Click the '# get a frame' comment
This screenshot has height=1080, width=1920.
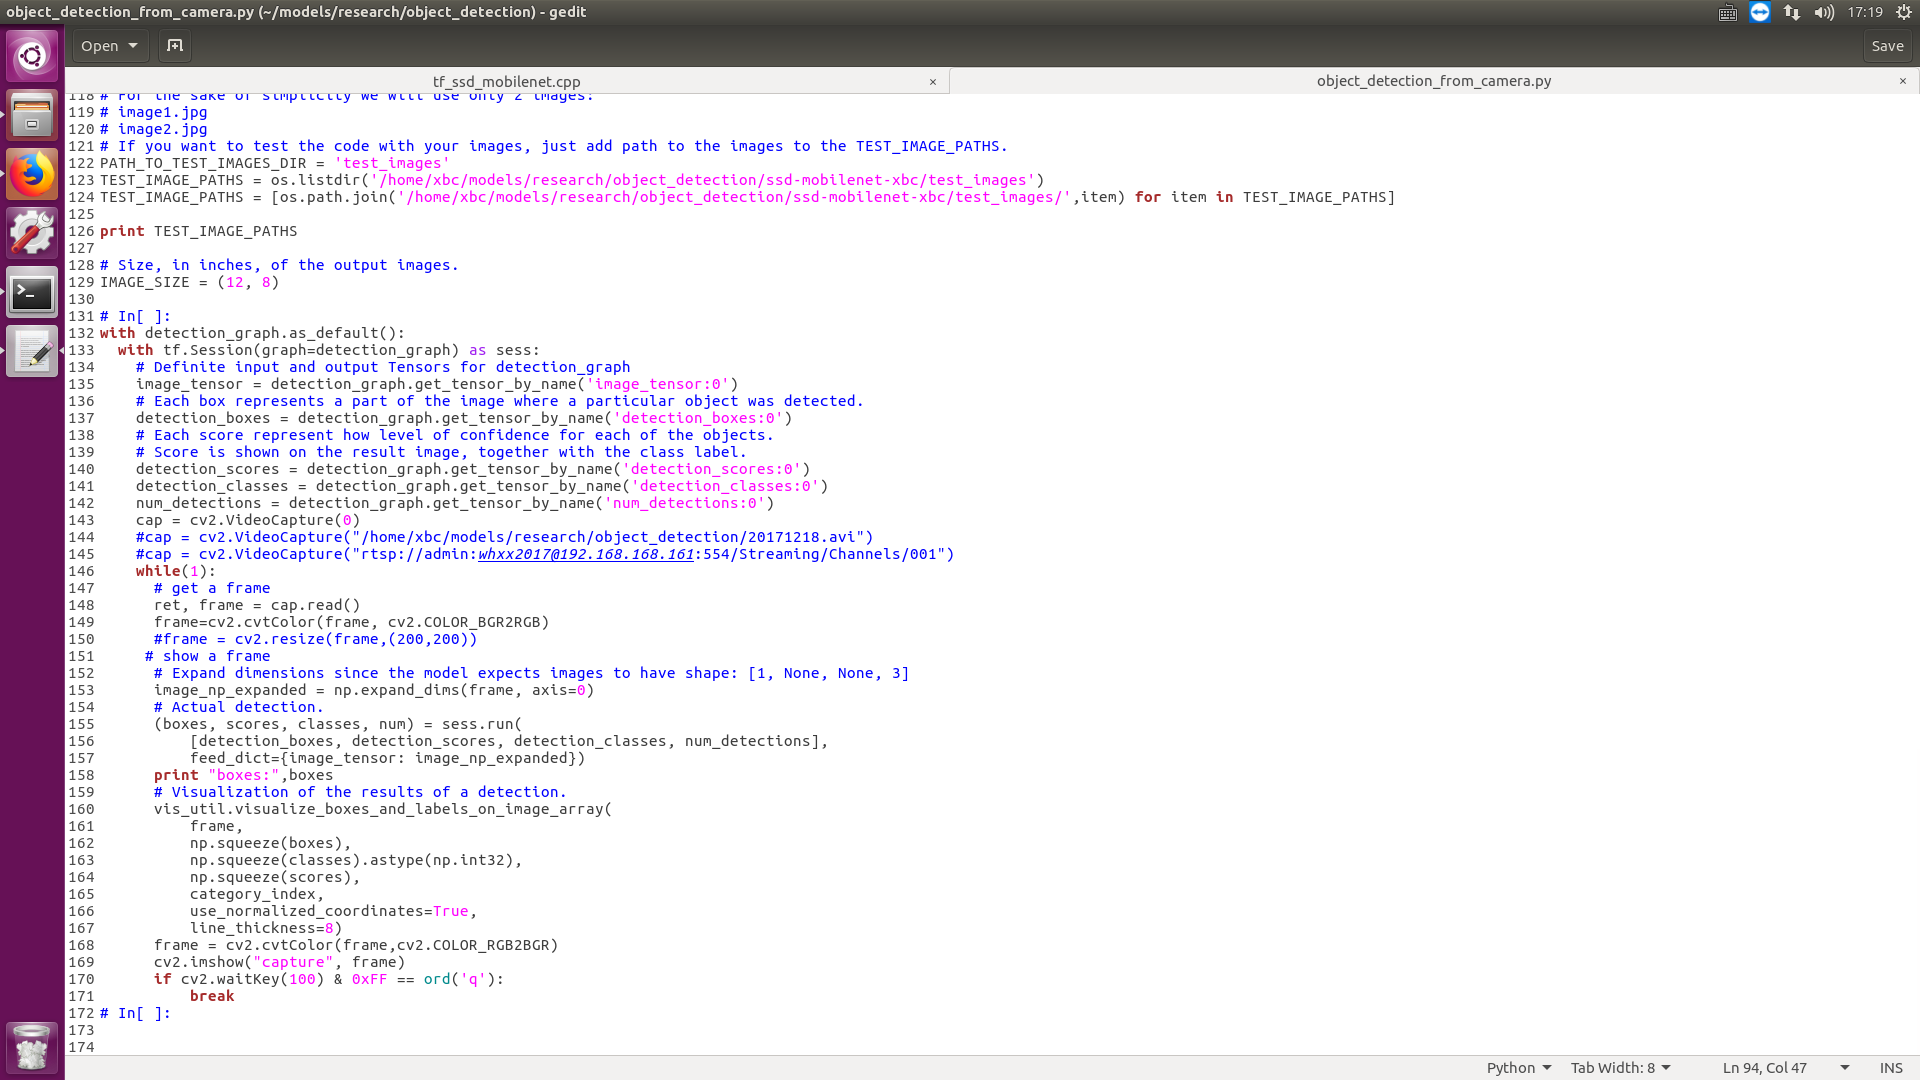pos(212,588)
